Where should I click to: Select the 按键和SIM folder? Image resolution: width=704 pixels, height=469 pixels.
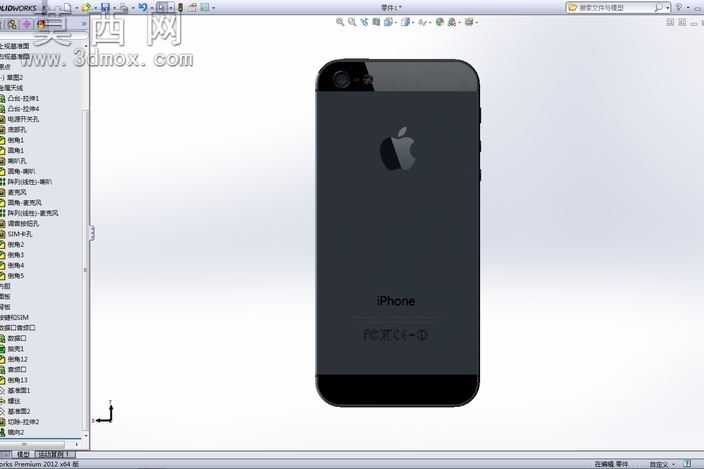14,317
